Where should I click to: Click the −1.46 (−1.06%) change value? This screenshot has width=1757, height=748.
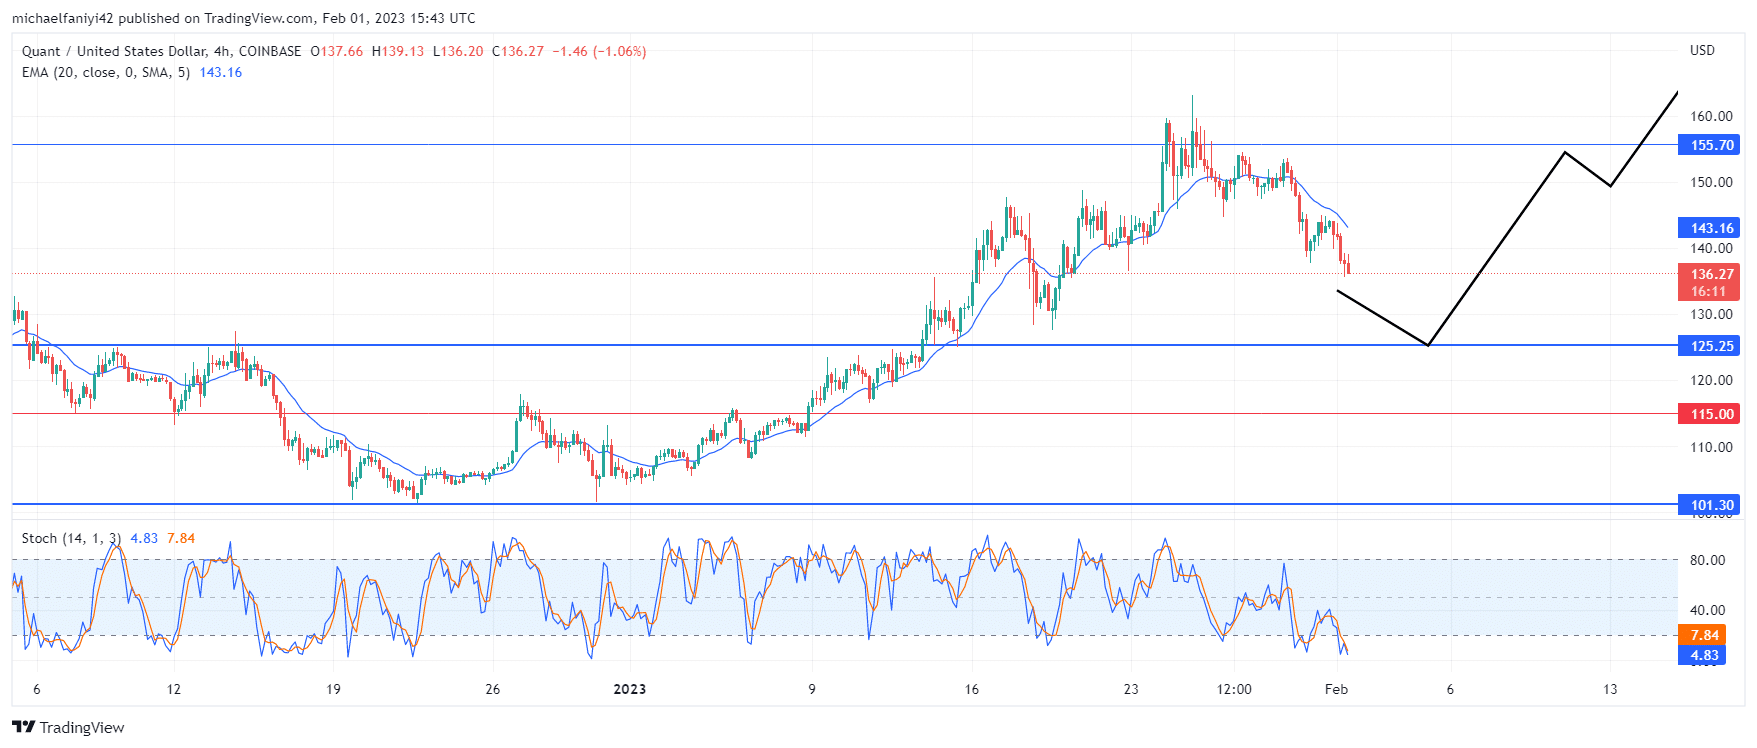click(x=600, y=51)
